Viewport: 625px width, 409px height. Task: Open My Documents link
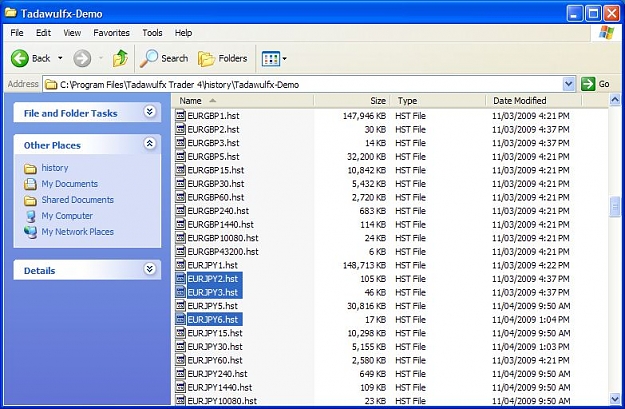[70, 184]
